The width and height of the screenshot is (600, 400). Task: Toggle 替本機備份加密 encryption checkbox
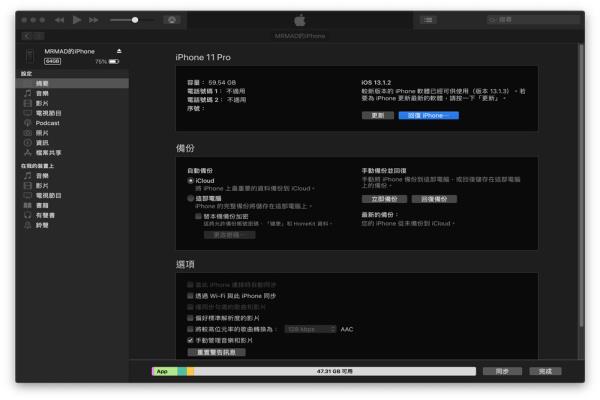pos(198,216)
